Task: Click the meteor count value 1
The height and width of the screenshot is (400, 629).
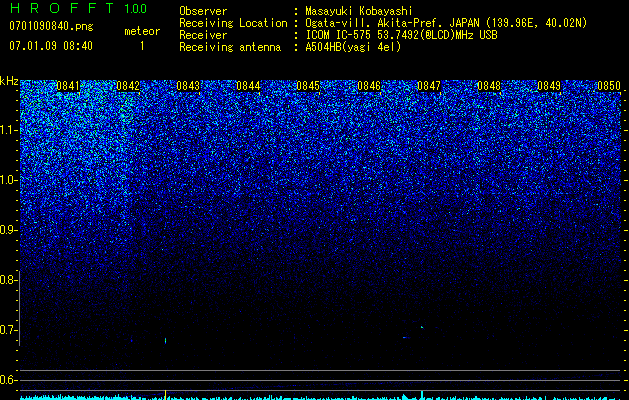Action: [142, 46]
